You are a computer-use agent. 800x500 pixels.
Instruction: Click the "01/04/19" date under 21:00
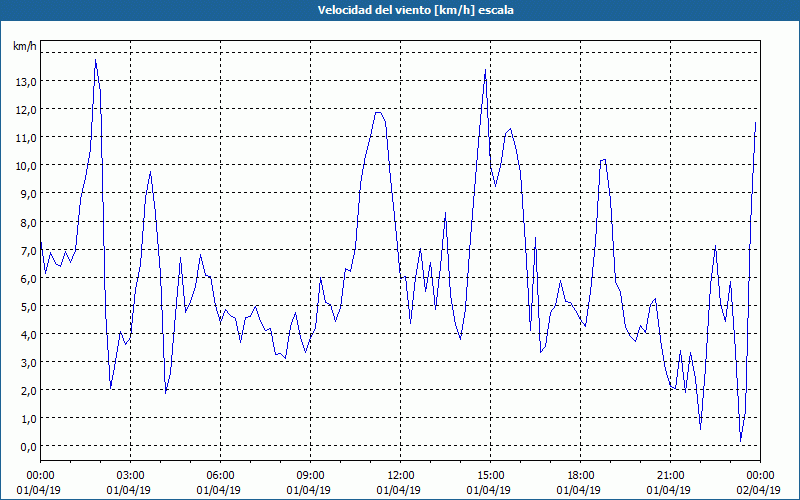click(668, 490)
